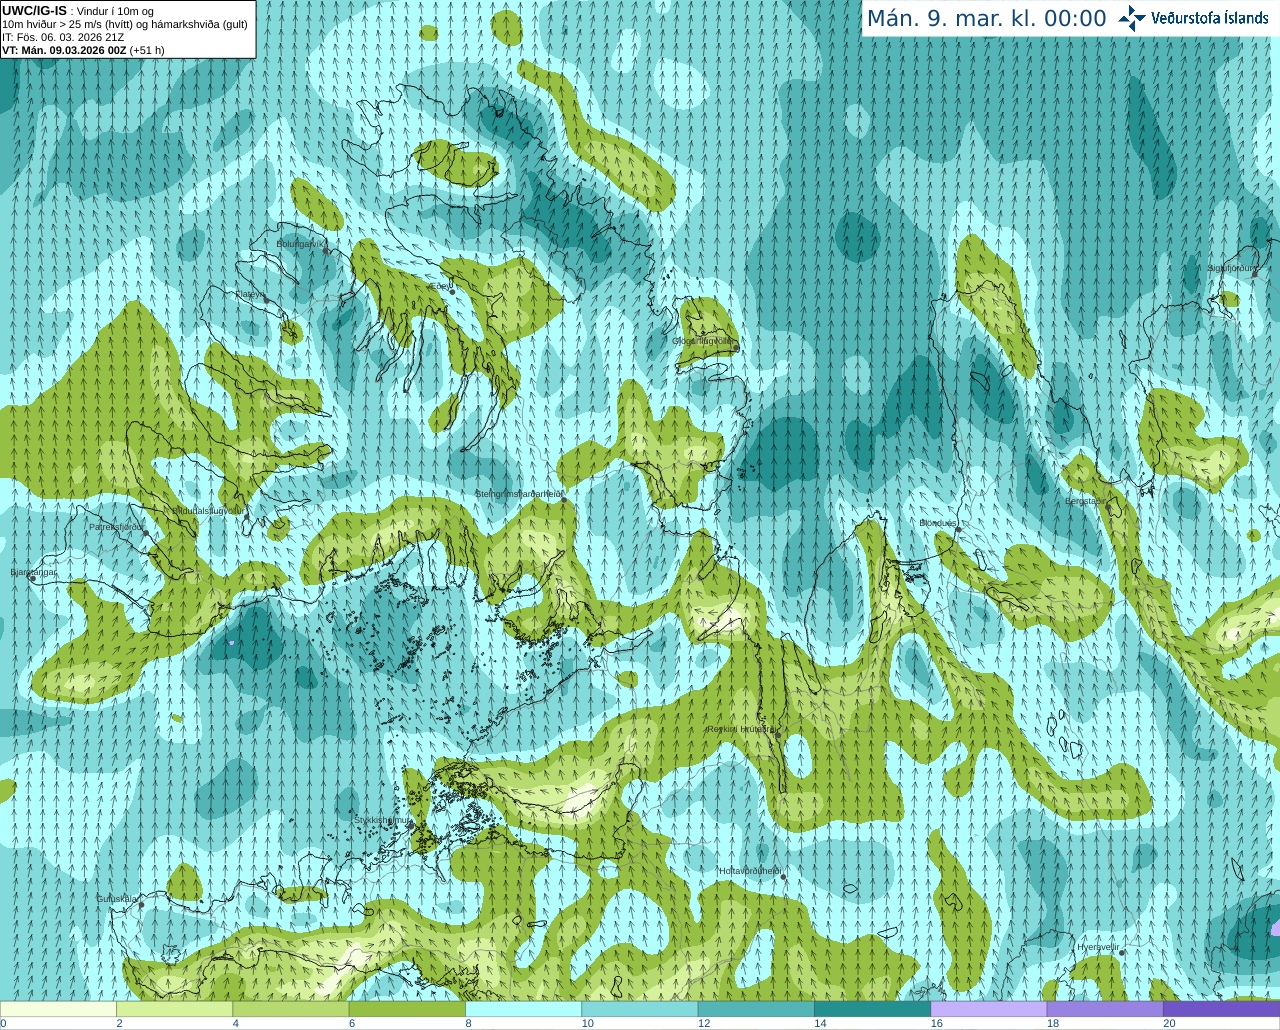Select the 2–4 m/s light green legend swatch
Viewport: 1280px width, 1030px height.
click(174, 1009)
